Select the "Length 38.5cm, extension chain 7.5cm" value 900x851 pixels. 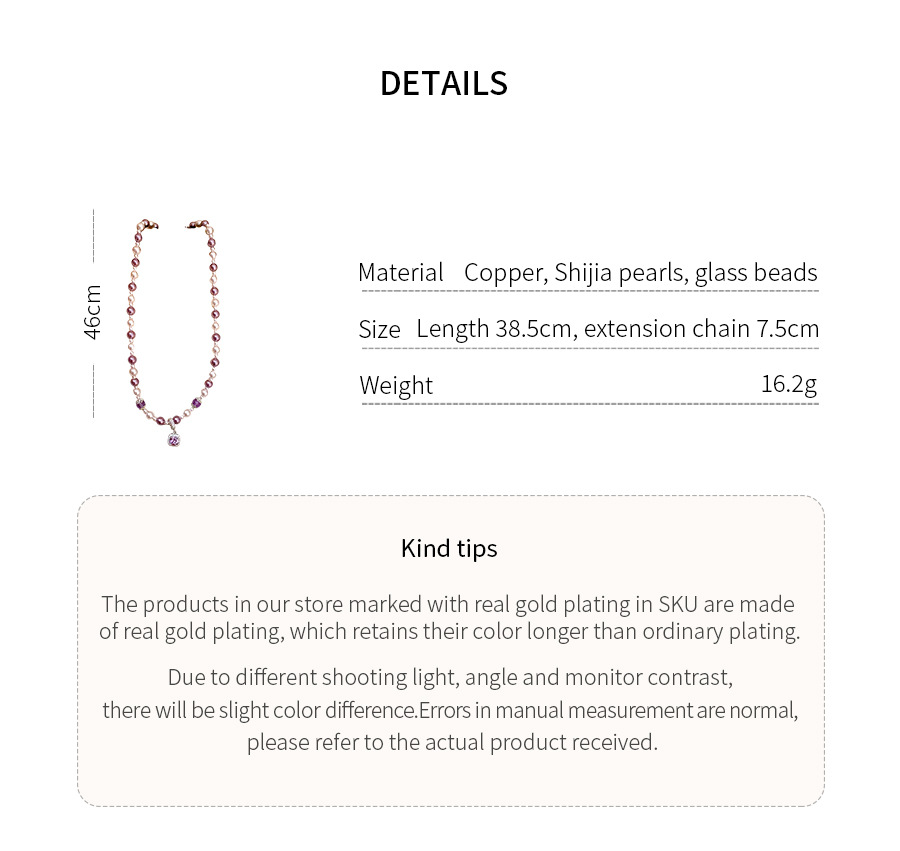pyautogui.click(x=617, y=329)
